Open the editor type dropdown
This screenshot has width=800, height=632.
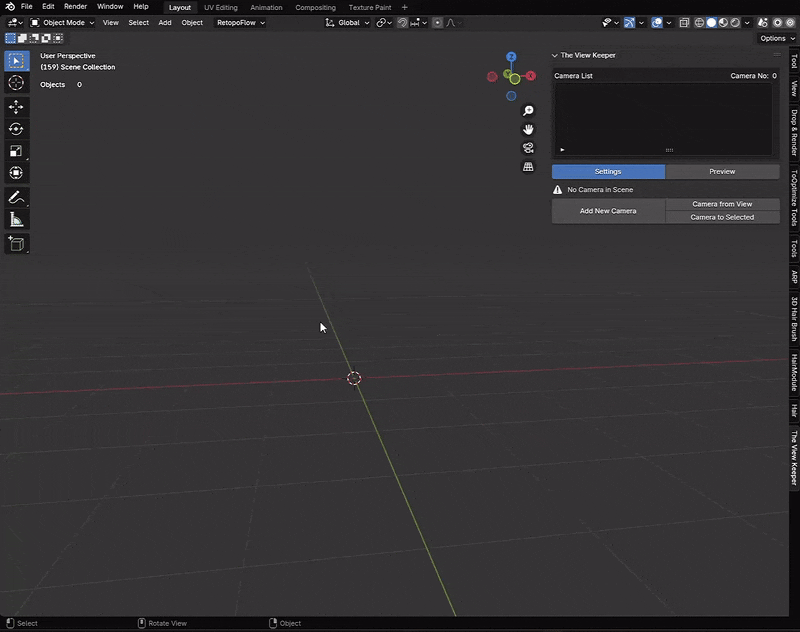[x=14, y=22]
